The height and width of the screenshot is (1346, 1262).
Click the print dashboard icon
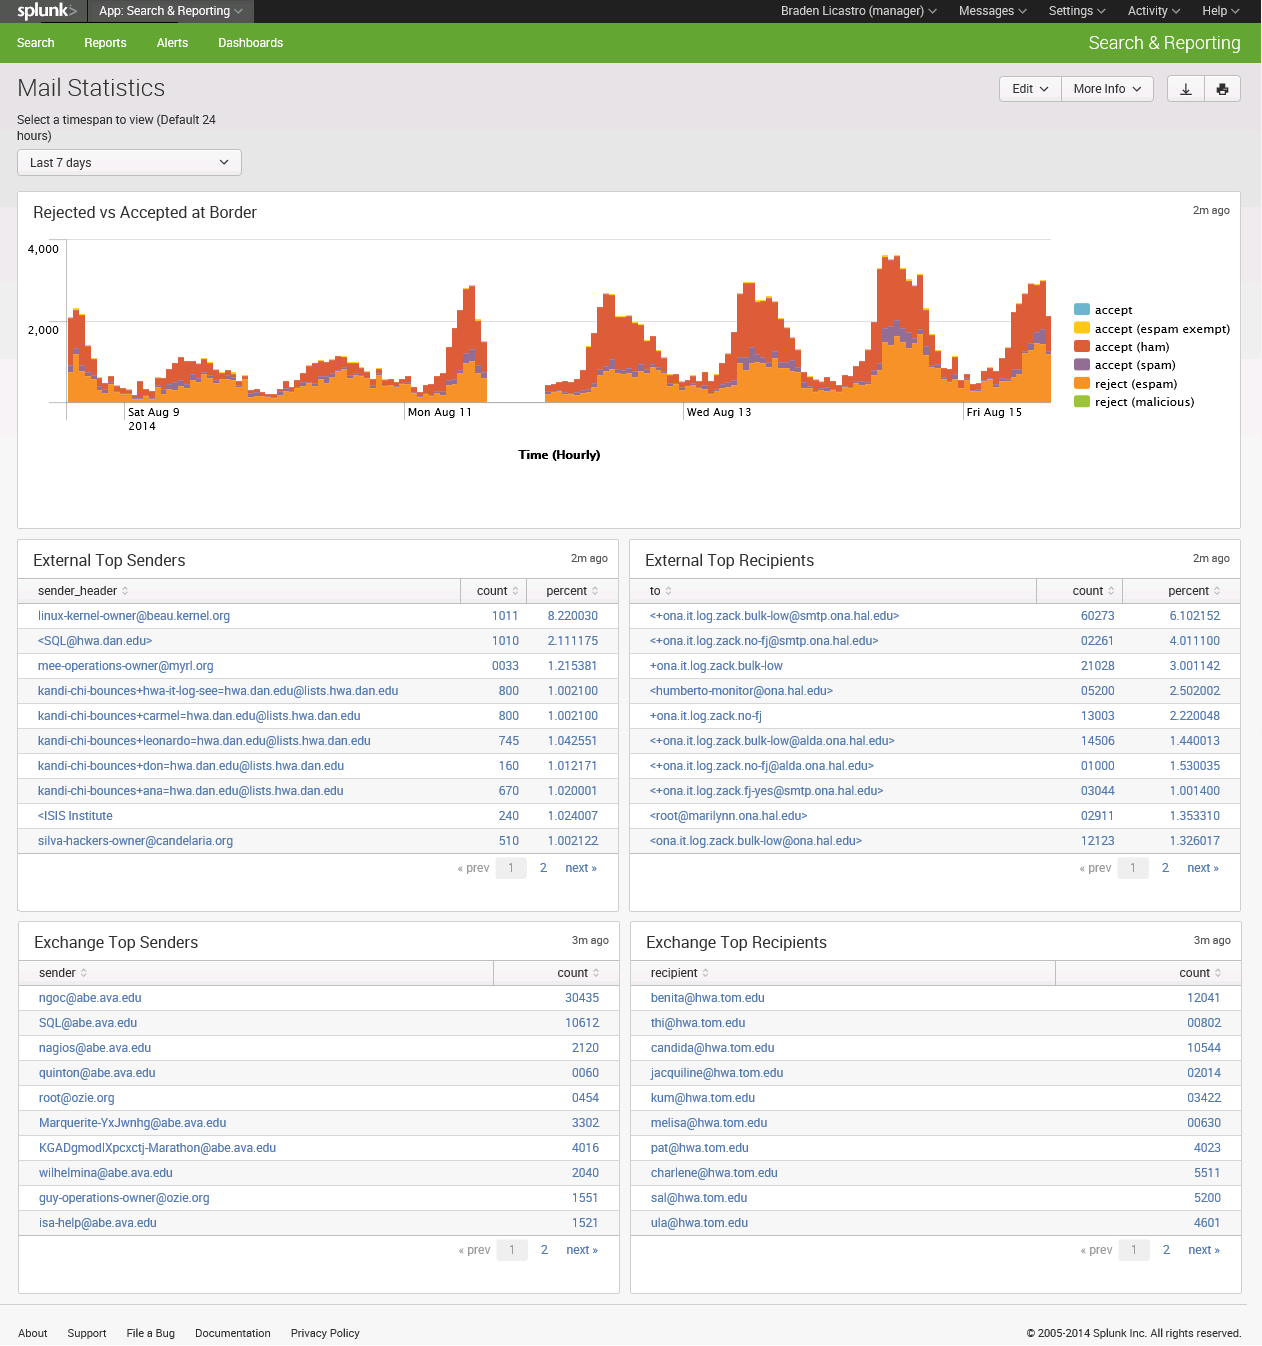tap(1222, 89)
